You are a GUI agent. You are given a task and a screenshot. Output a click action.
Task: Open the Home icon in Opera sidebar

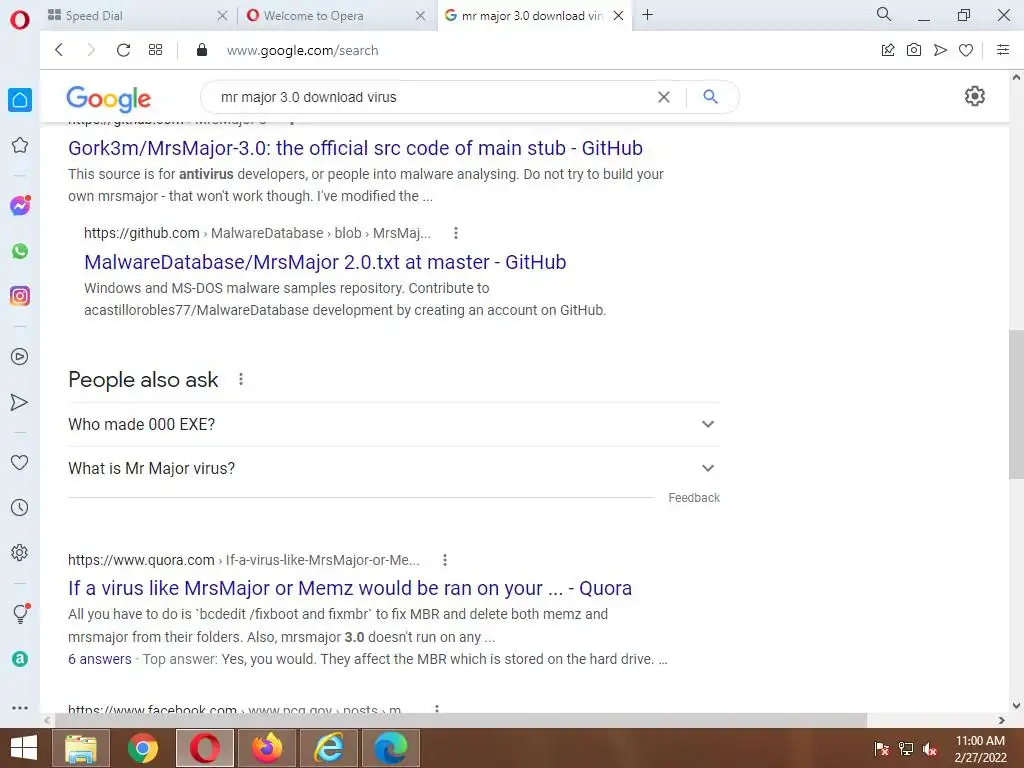[x=20, y=100]
